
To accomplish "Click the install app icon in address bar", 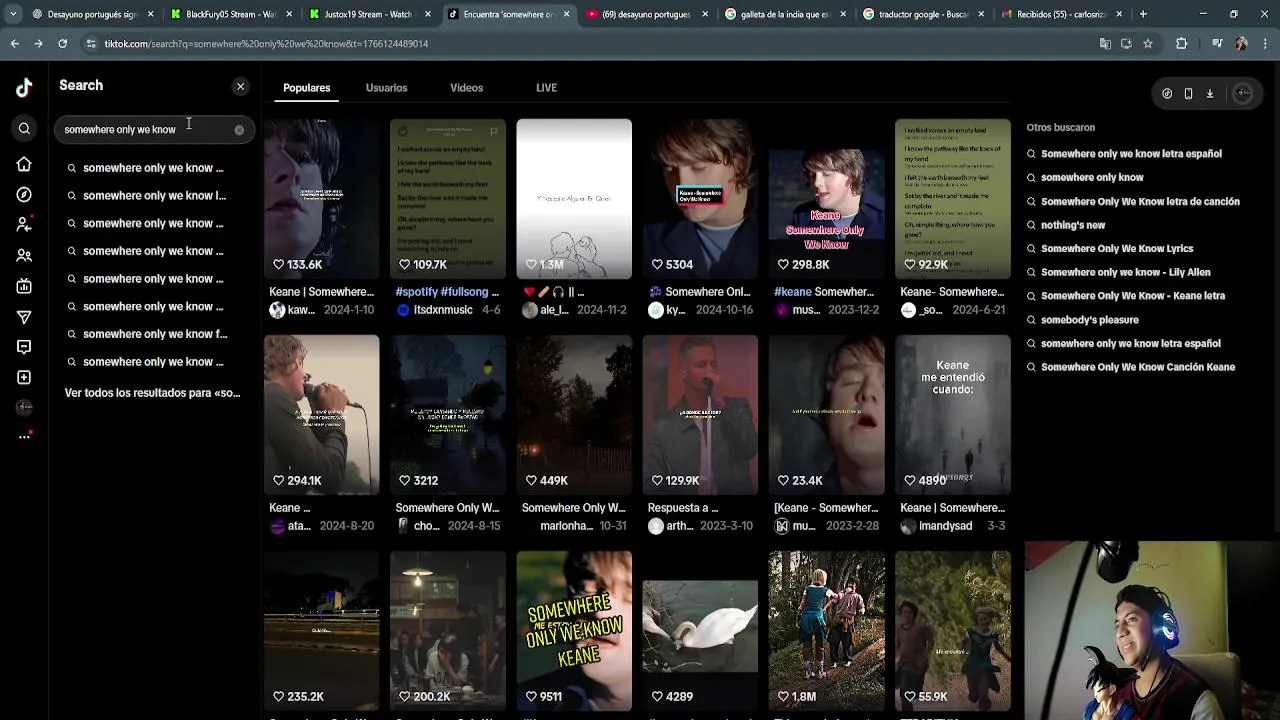I will 1126,44.
